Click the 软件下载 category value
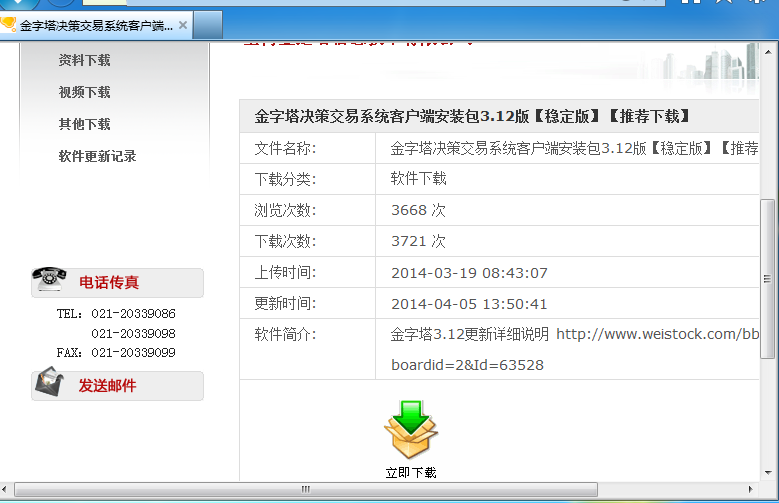 tap(418, 178)
